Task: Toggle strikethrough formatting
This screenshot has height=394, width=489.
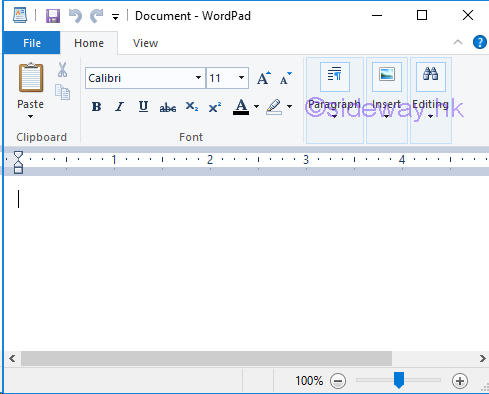Action: [168, 107]
